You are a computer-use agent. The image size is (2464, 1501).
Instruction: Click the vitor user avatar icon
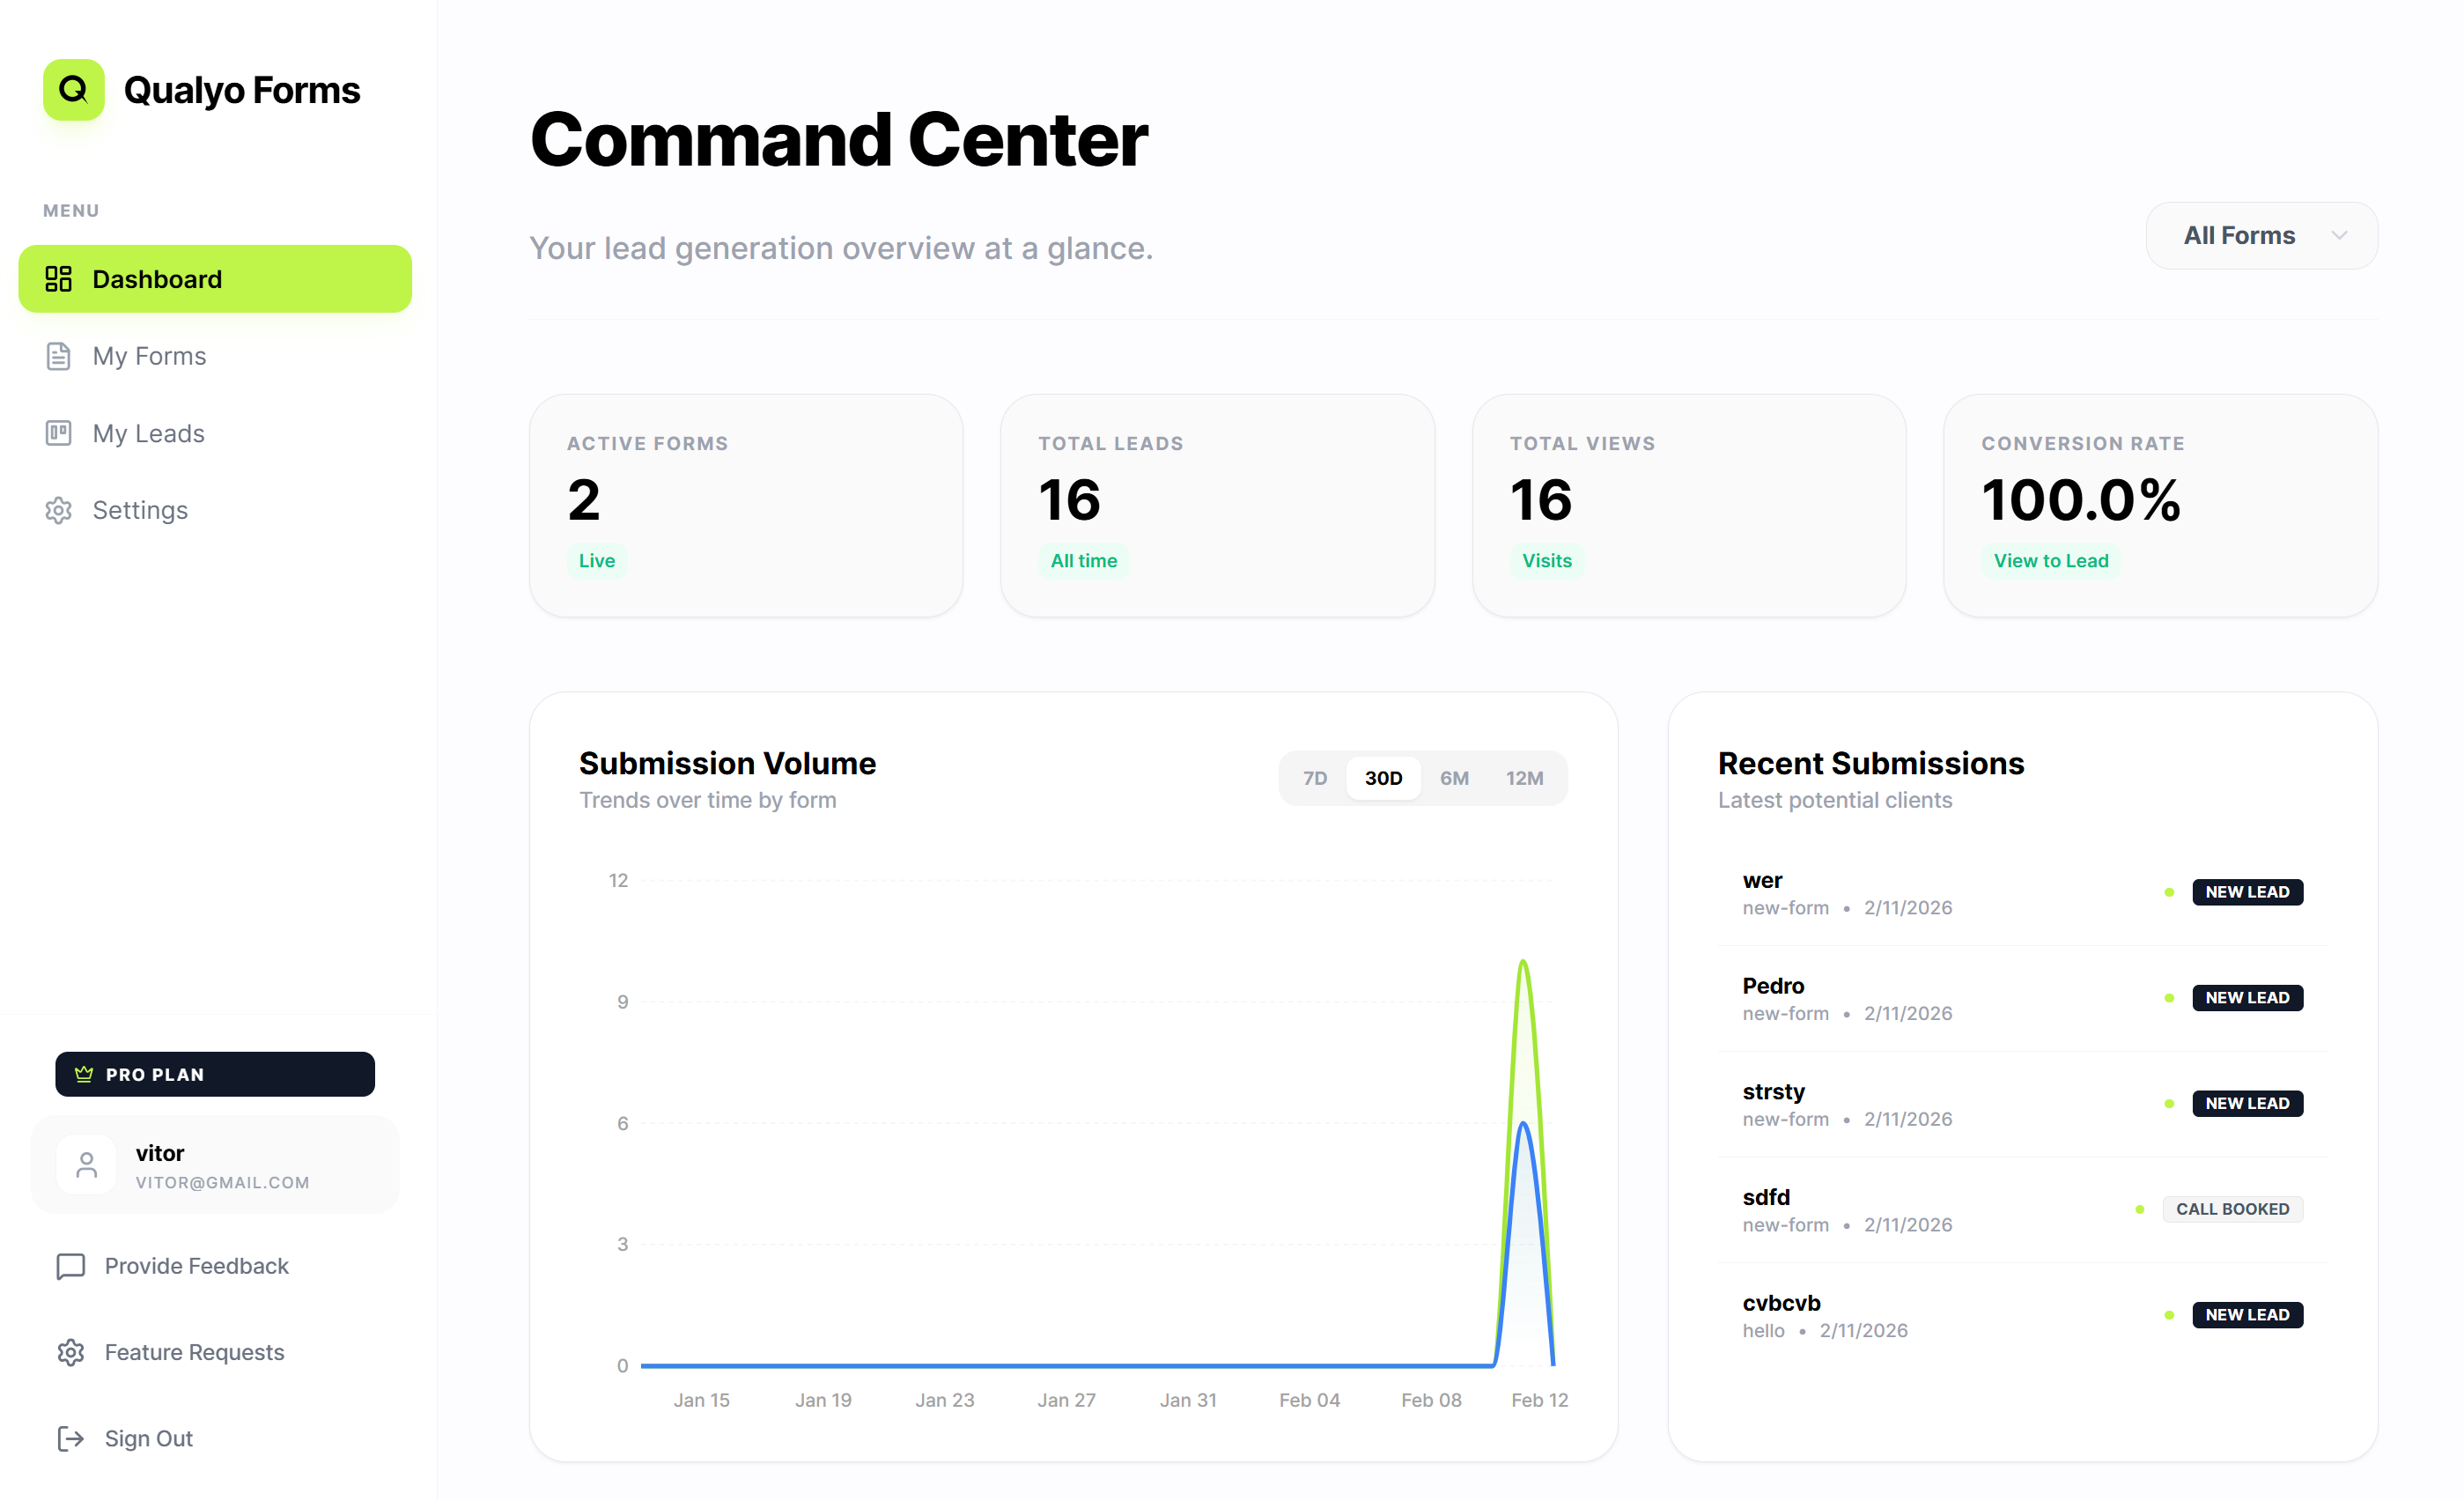pos(86,1164)
